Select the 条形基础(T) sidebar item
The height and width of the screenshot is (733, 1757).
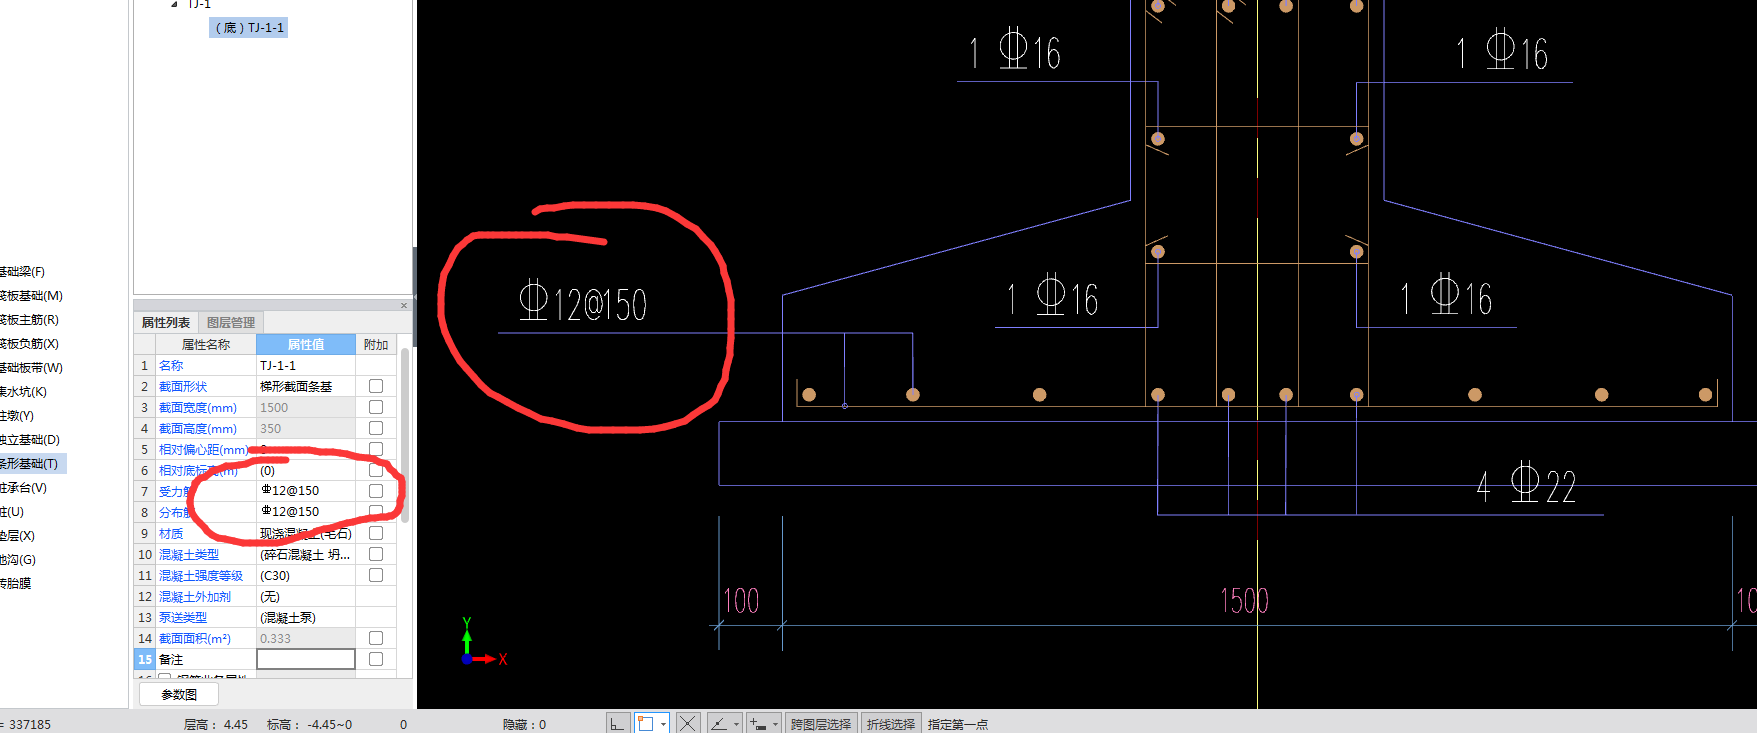[32, 464]
